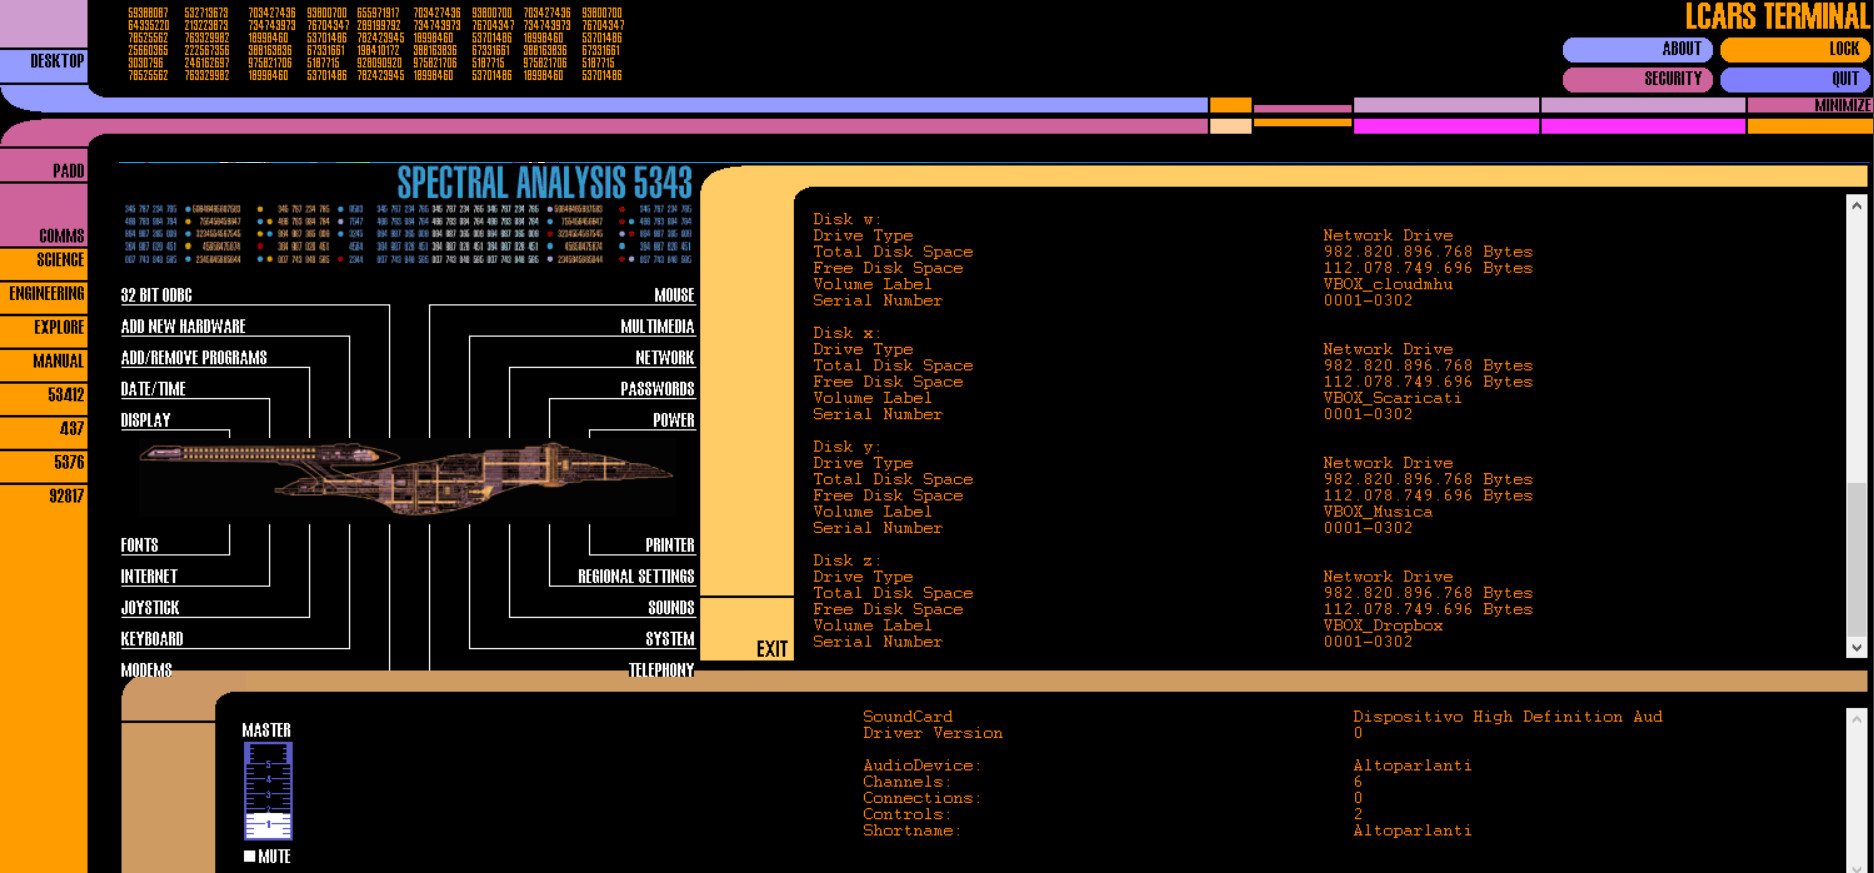Open DATE/TIME settings
Viewport: 1874px width, 873px height.
point(153,389)
